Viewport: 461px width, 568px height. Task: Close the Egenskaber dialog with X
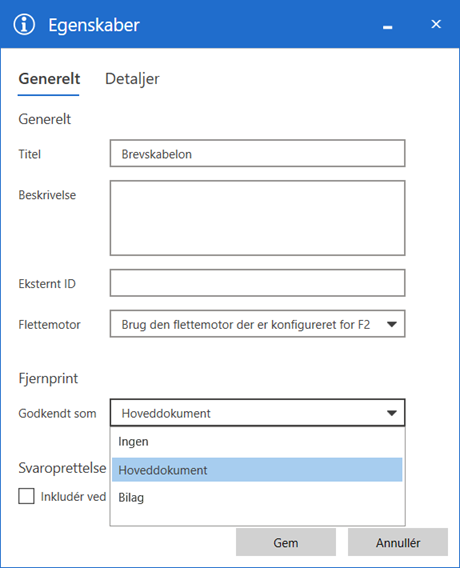[436, 24]
